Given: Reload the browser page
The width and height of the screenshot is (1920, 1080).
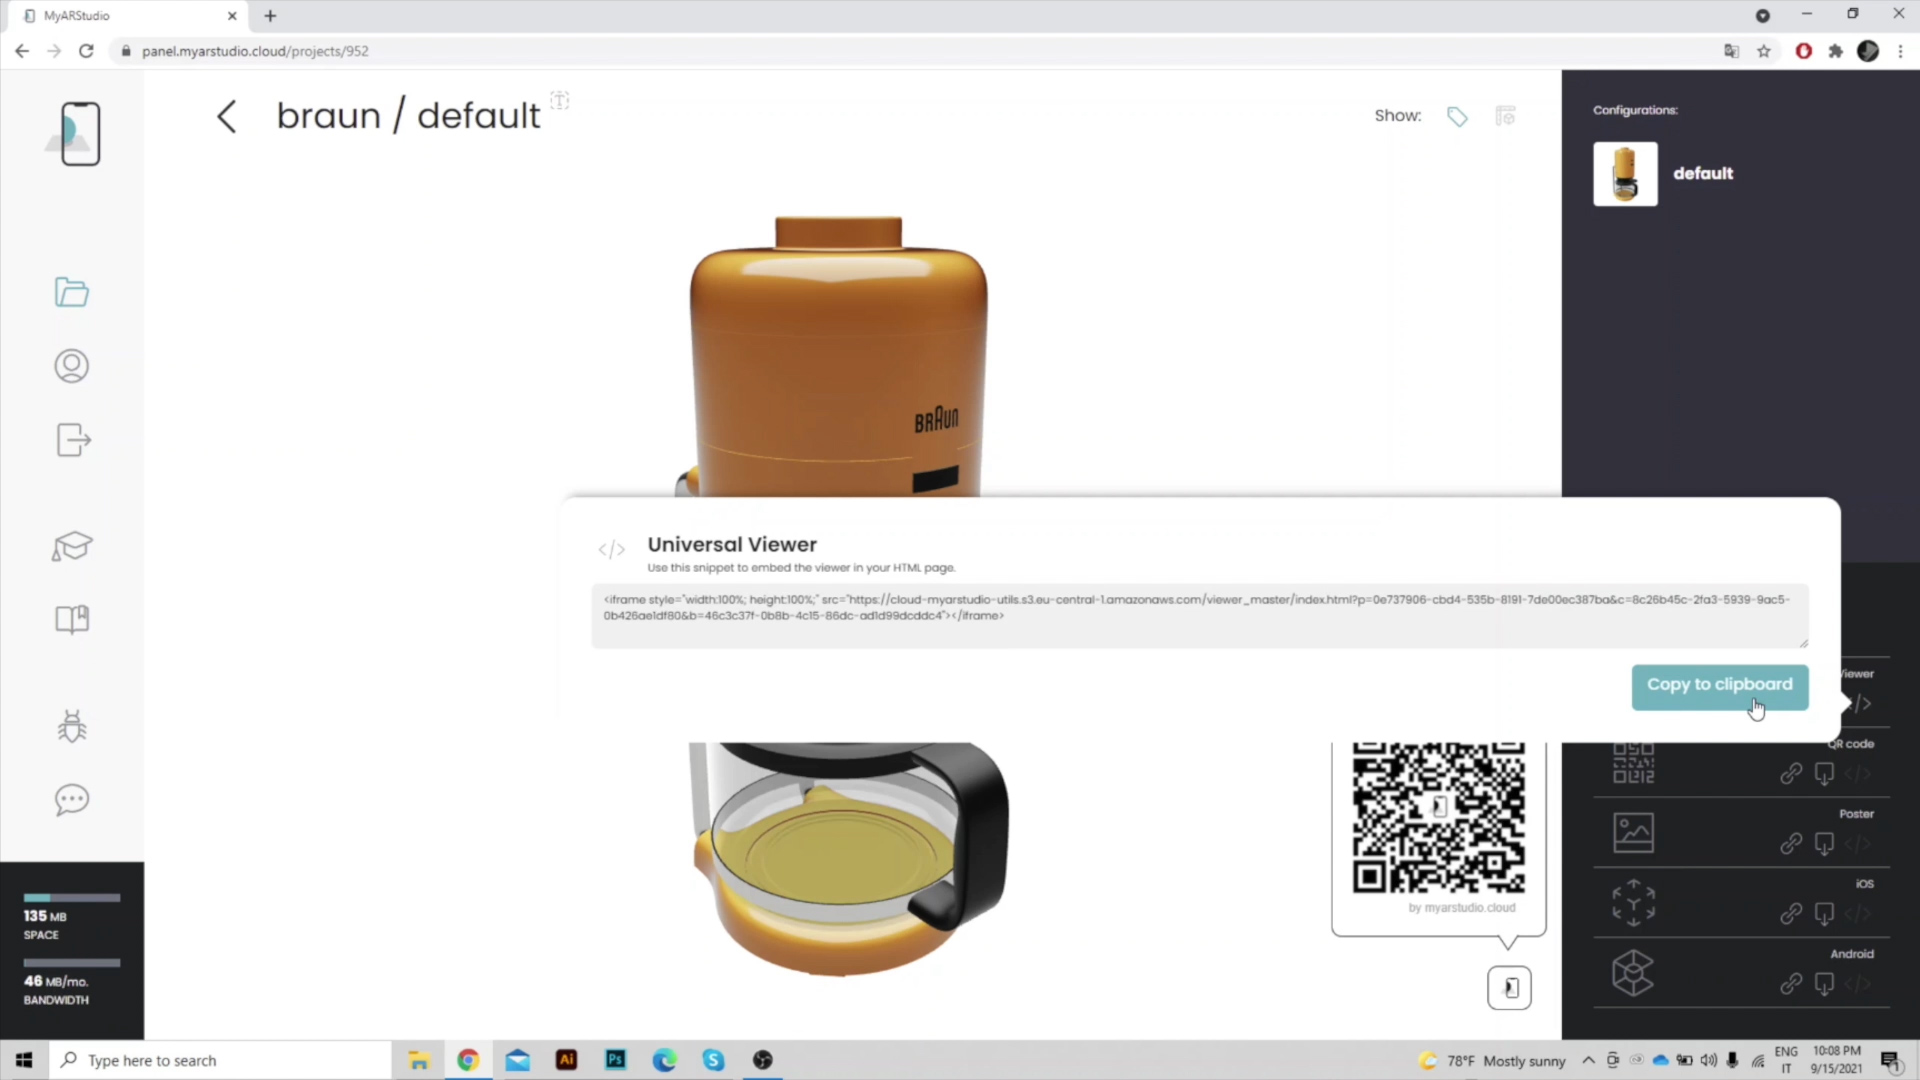Looking at the screenshot, I should click(x=86, y=51).
